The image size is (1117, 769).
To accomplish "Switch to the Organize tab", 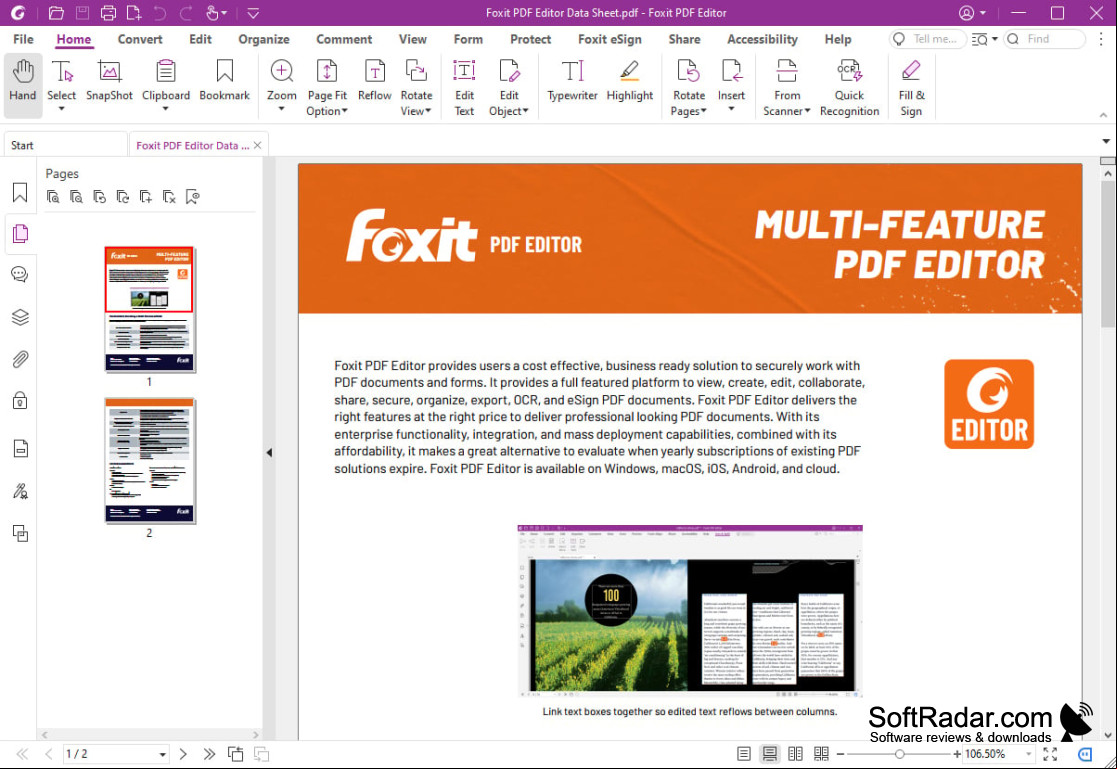I will [264, 39].
